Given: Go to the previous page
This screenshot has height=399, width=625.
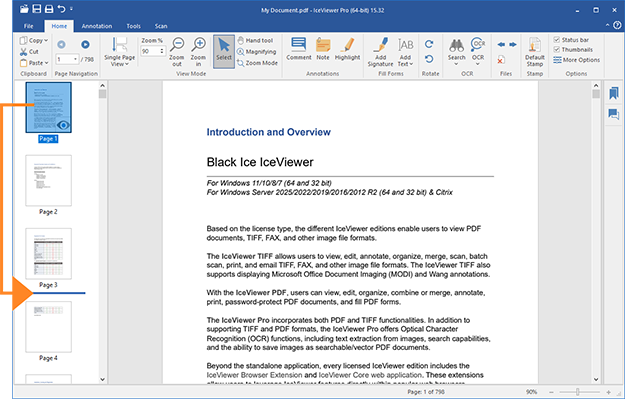Looking at the screenshot, I should click(61, 44).
